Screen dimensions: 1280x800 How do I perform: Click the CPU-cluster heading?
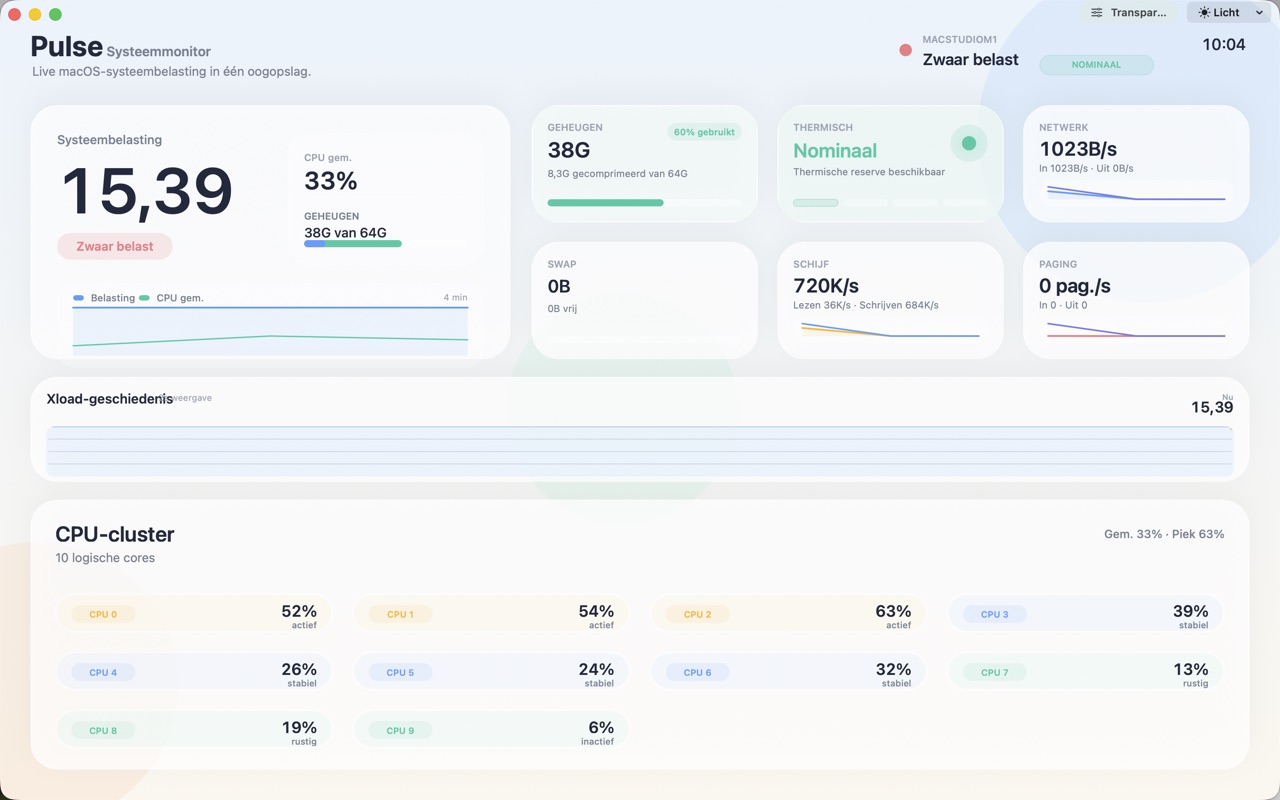coord(115,534)
